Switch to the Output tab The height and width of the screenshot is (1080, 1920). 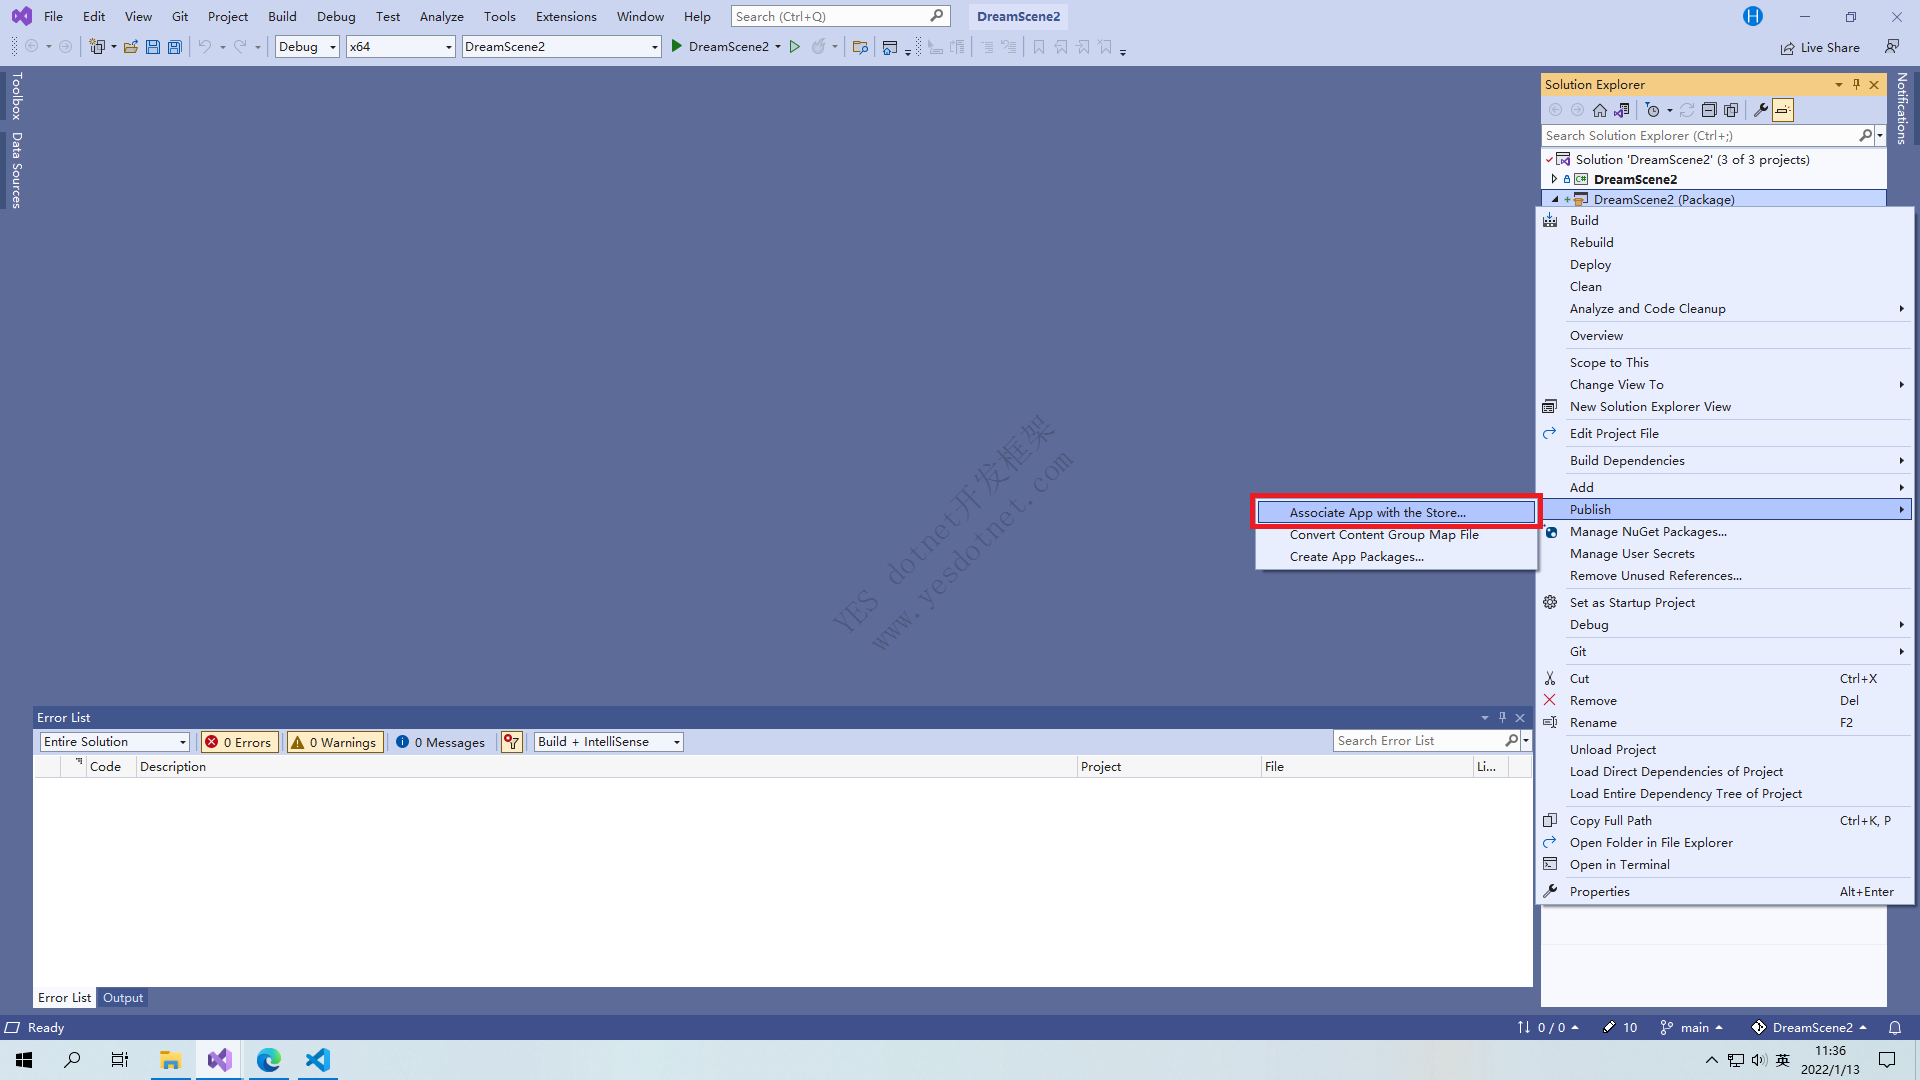point(123,998)
